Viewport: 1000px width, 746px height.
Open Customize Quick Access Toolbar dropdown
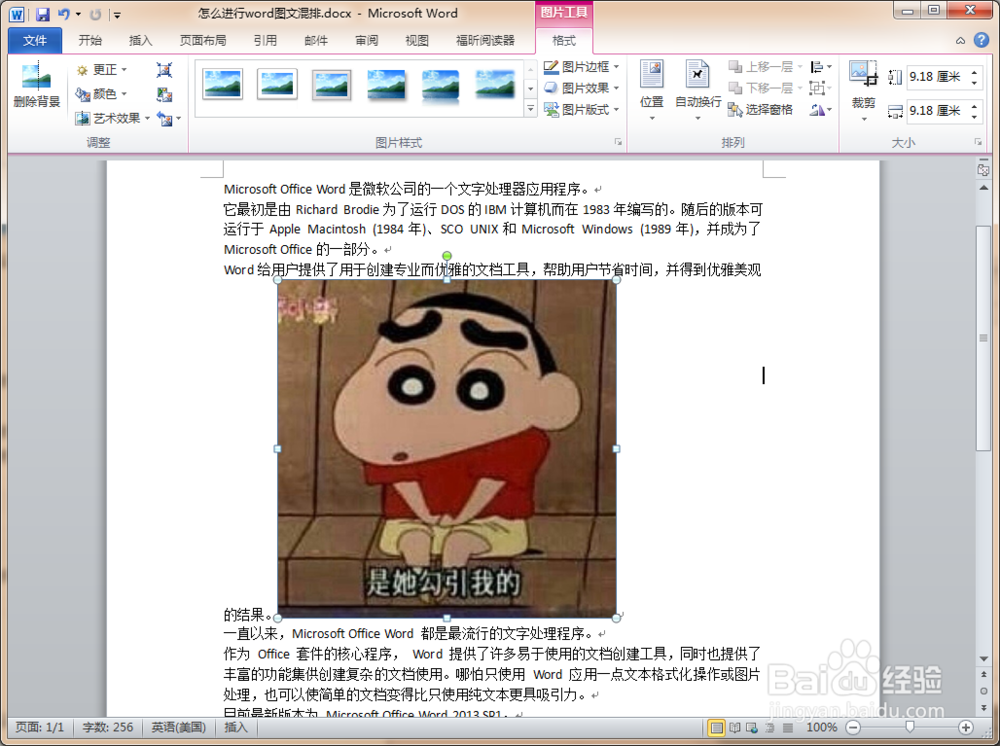117,14
